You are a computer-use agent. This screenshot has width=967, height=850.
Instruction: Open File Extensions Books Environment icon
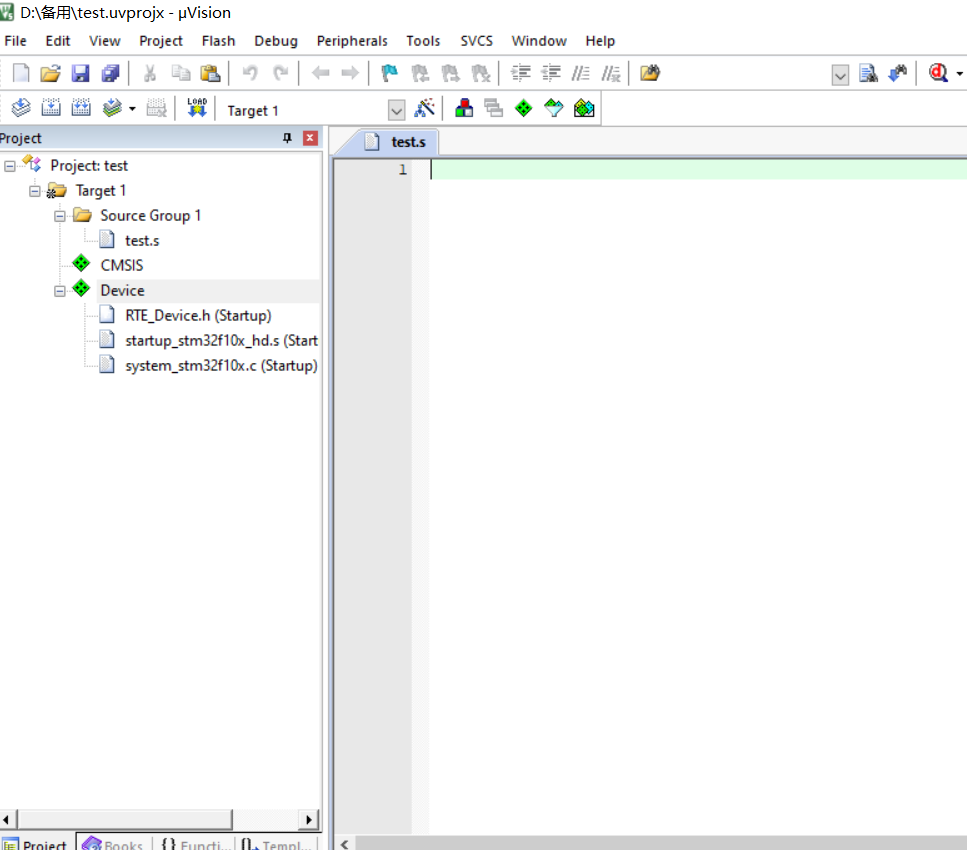tap(464, 108)
